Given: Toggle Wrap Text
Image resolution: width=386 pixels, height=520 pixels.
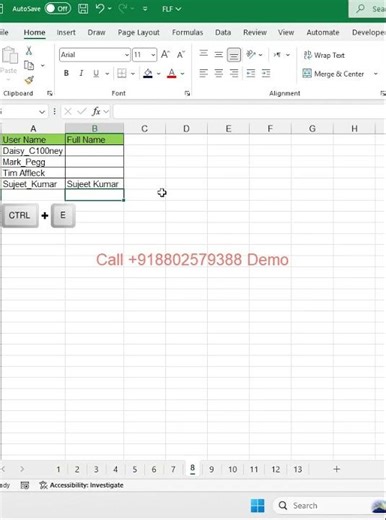Looking at the screenshot, I should pos(324,55).
